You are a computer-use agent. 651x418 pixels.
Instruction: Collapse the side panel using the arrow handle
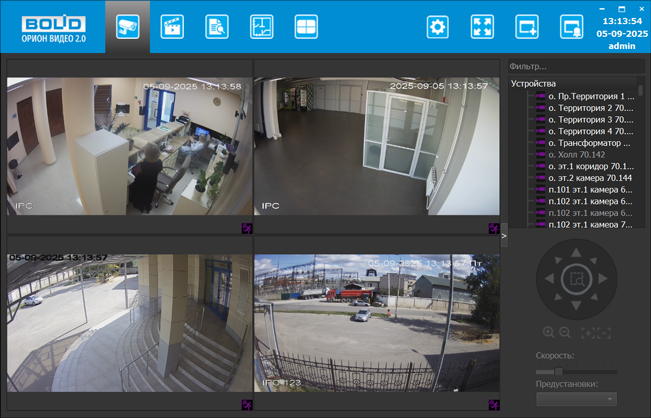tap(504, 237)
